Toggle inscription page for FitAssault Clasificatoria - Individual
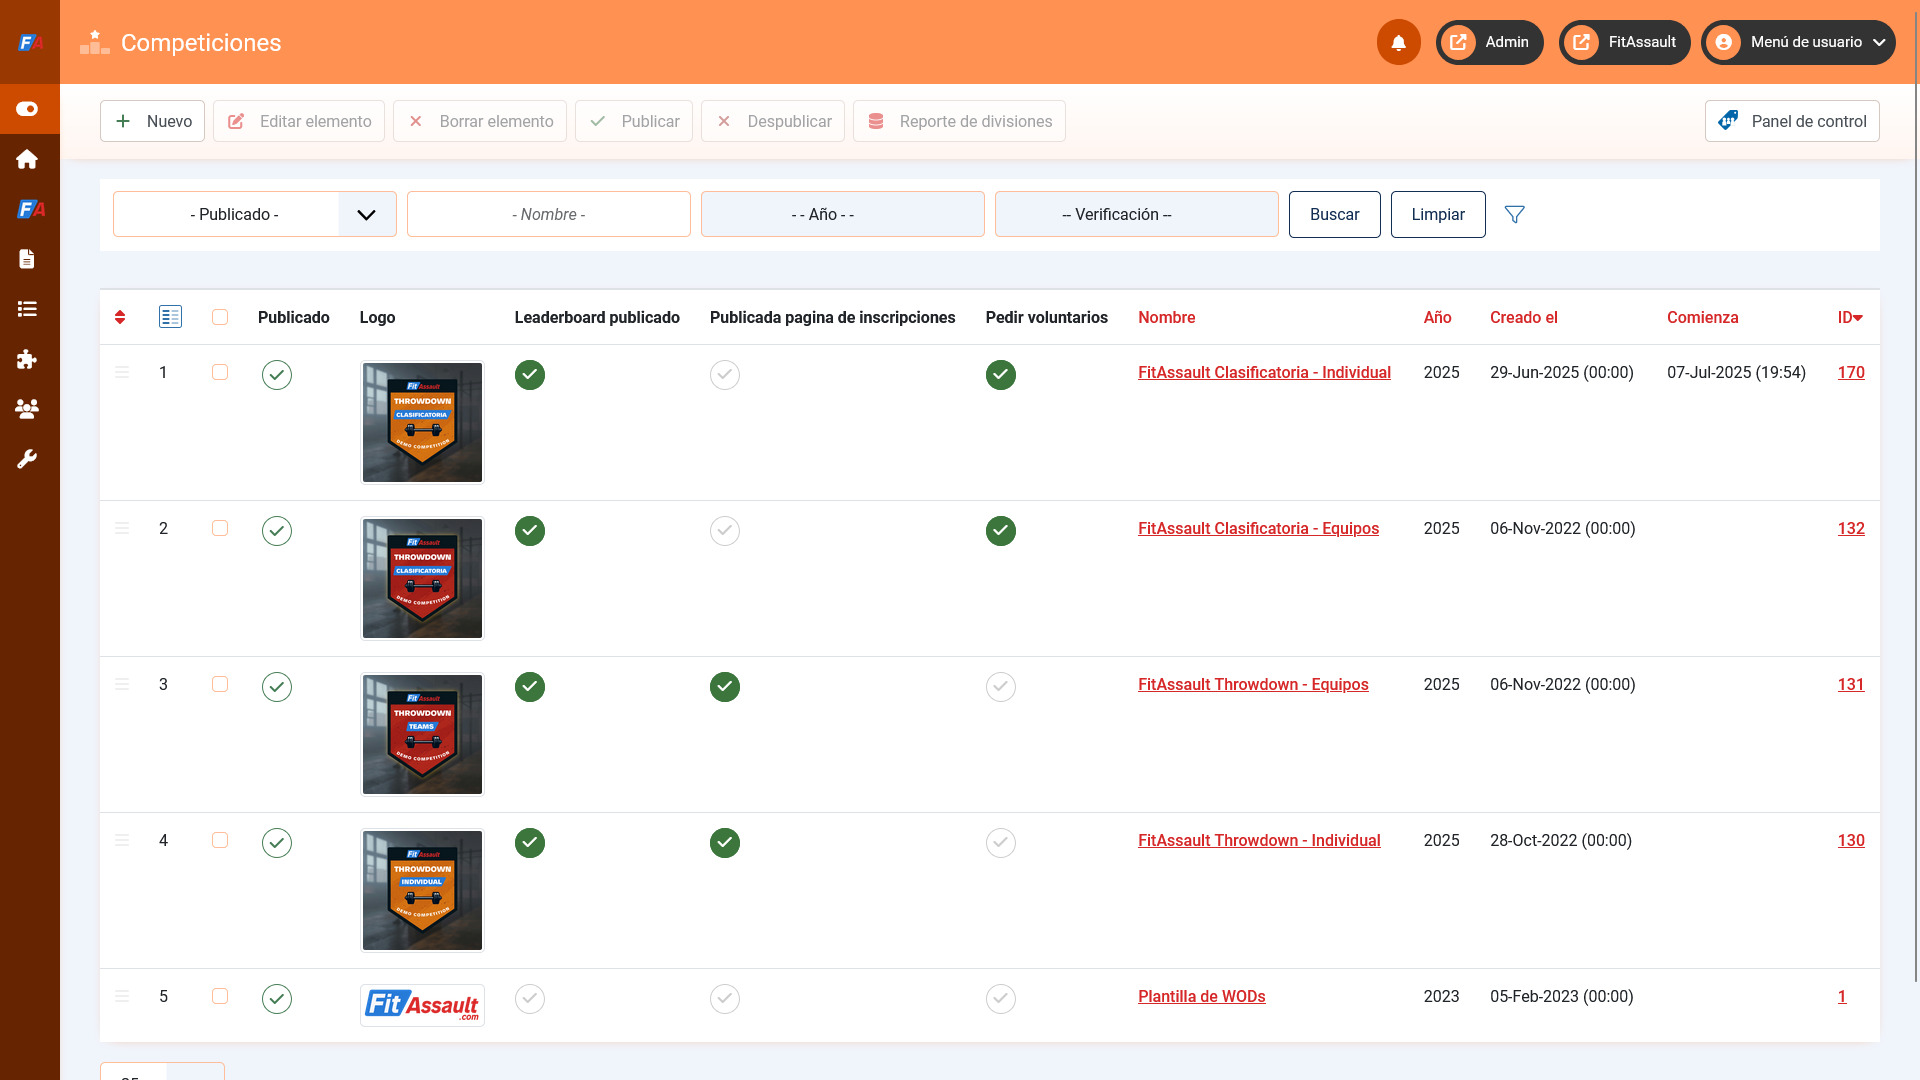 [725, 375]
